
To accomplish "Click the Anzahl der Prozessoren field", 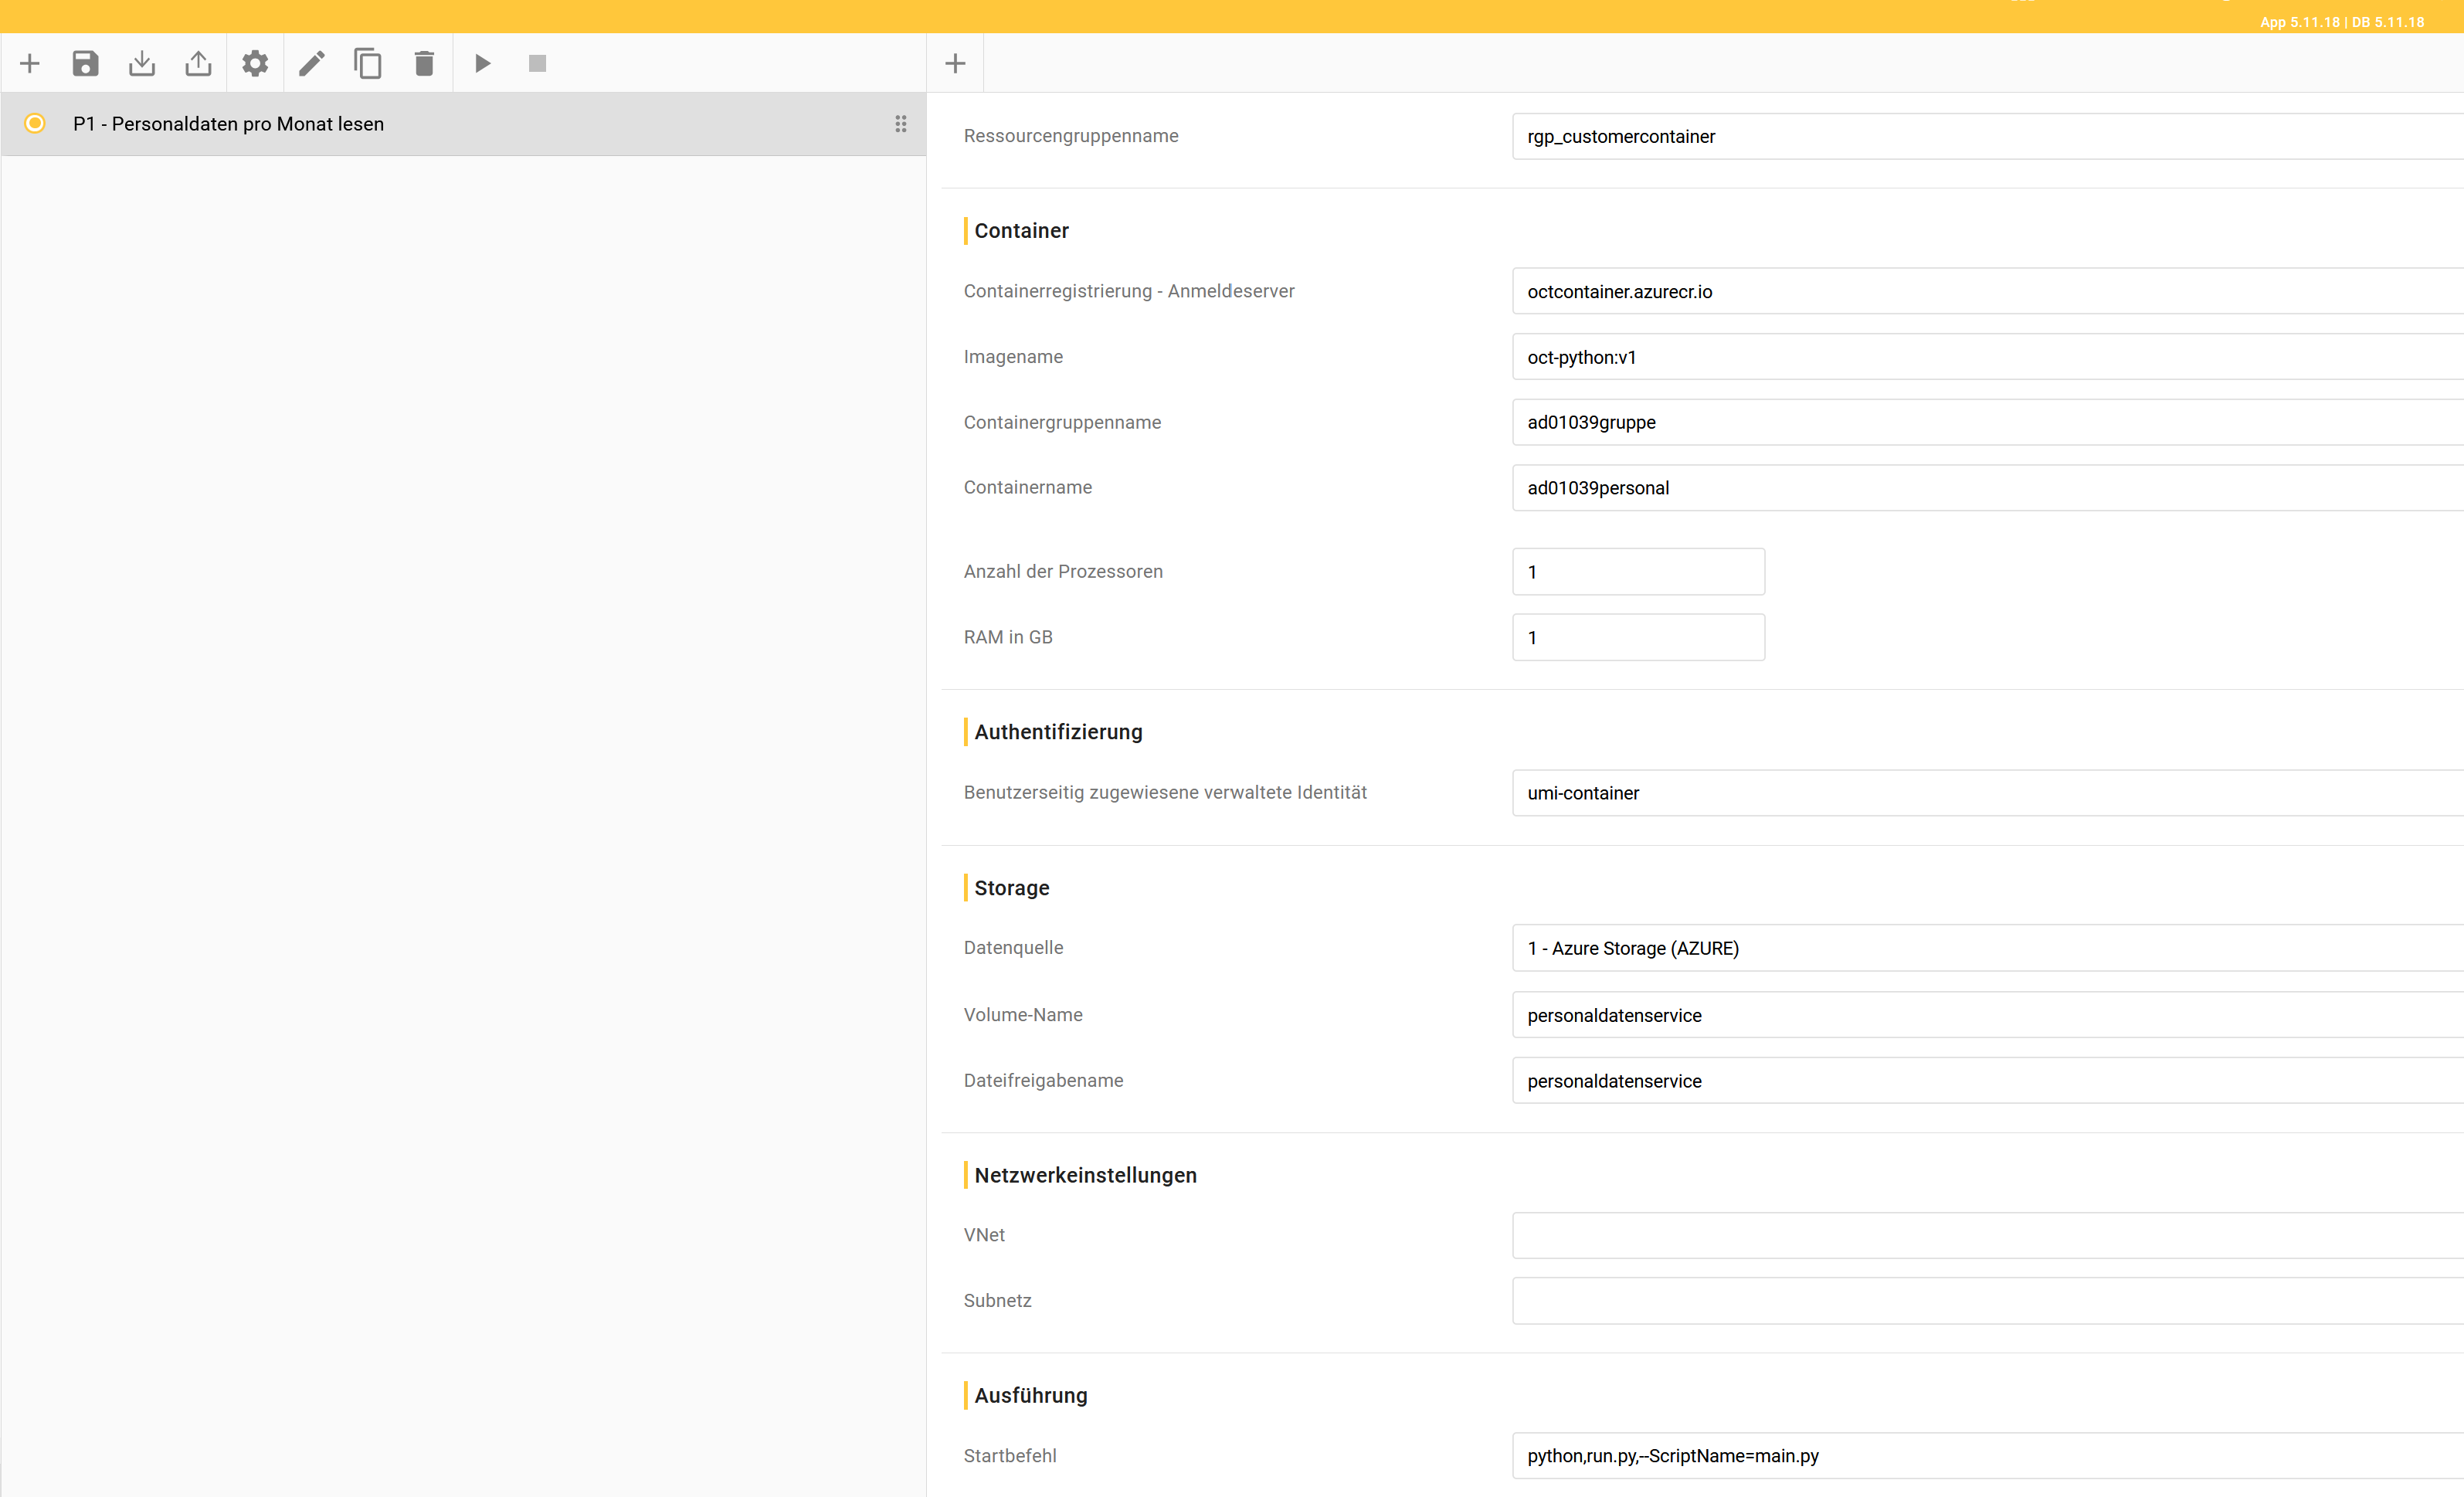I will click(x=1638, y=572).
